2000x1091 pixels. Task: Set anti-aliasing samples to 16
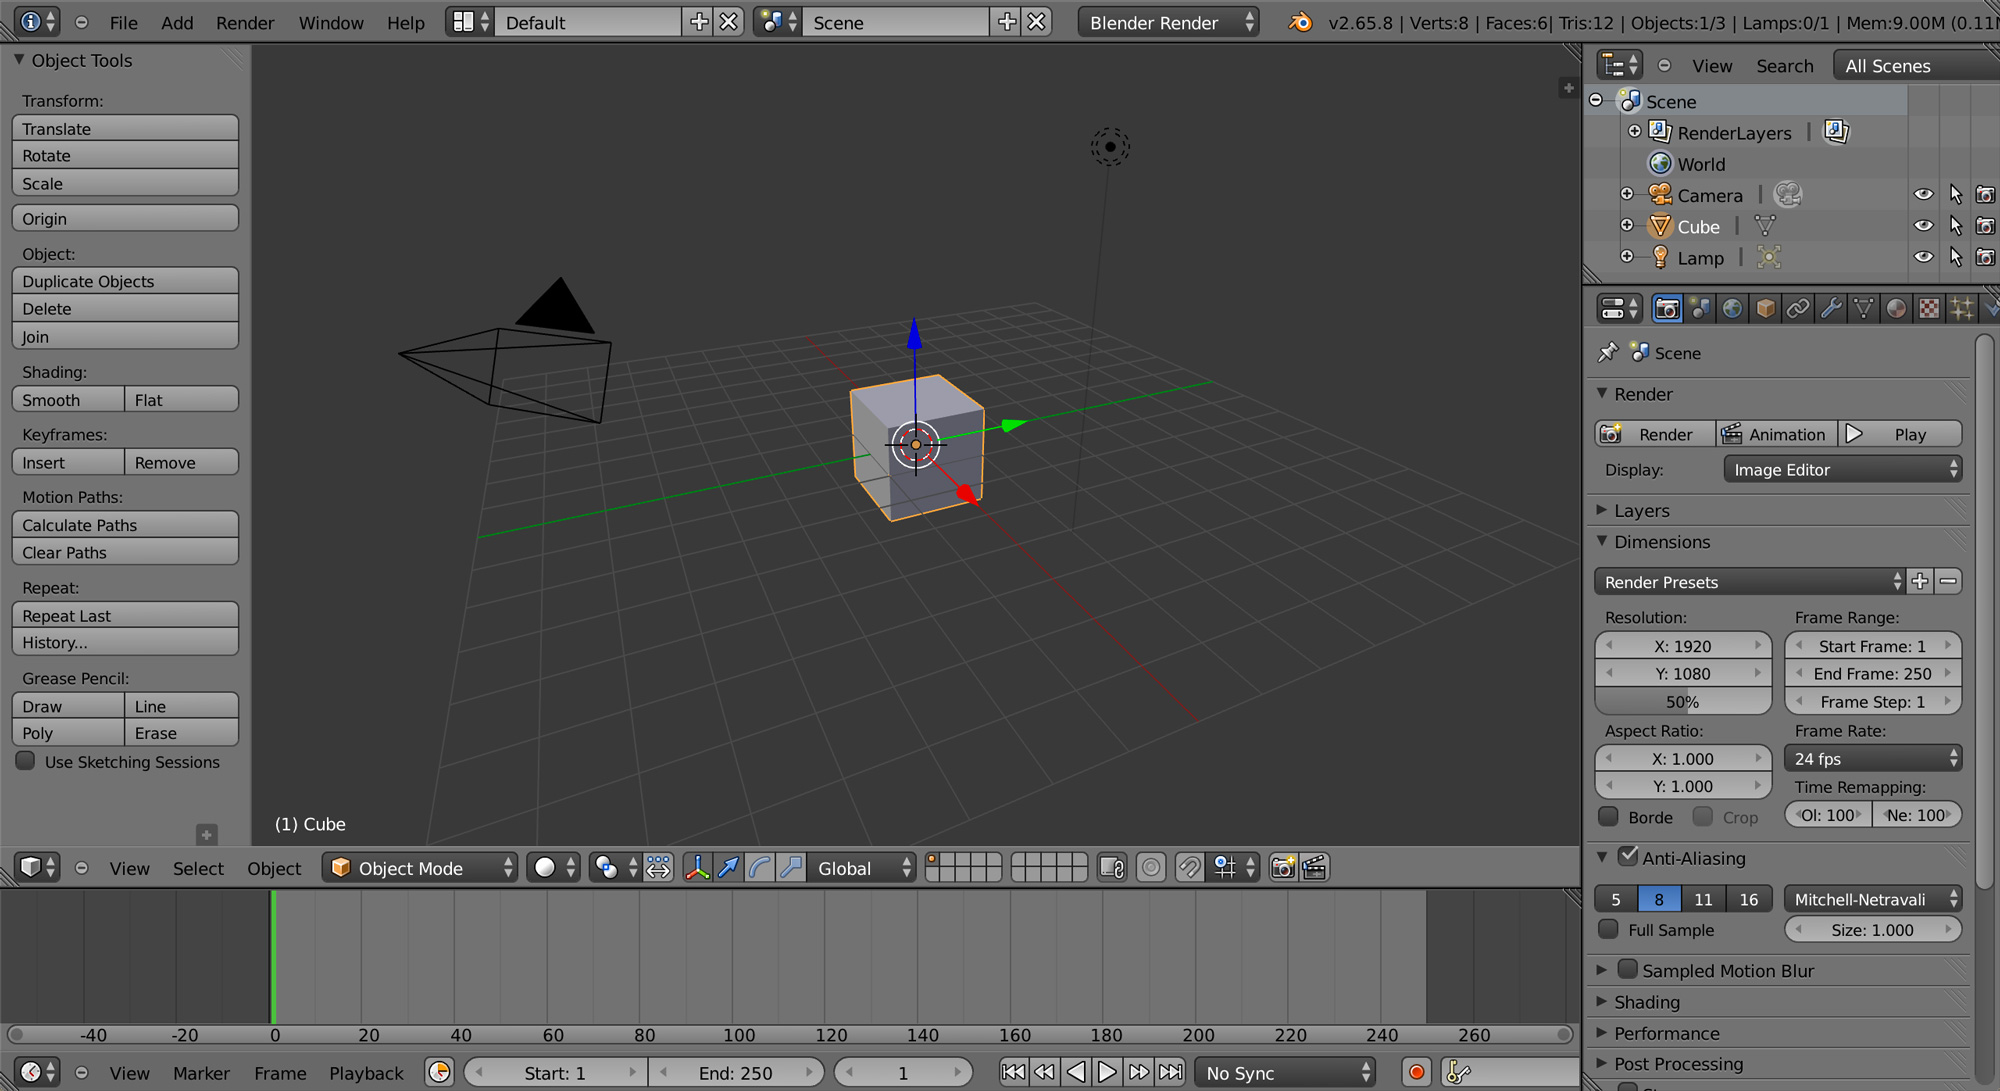point(1749,898)
